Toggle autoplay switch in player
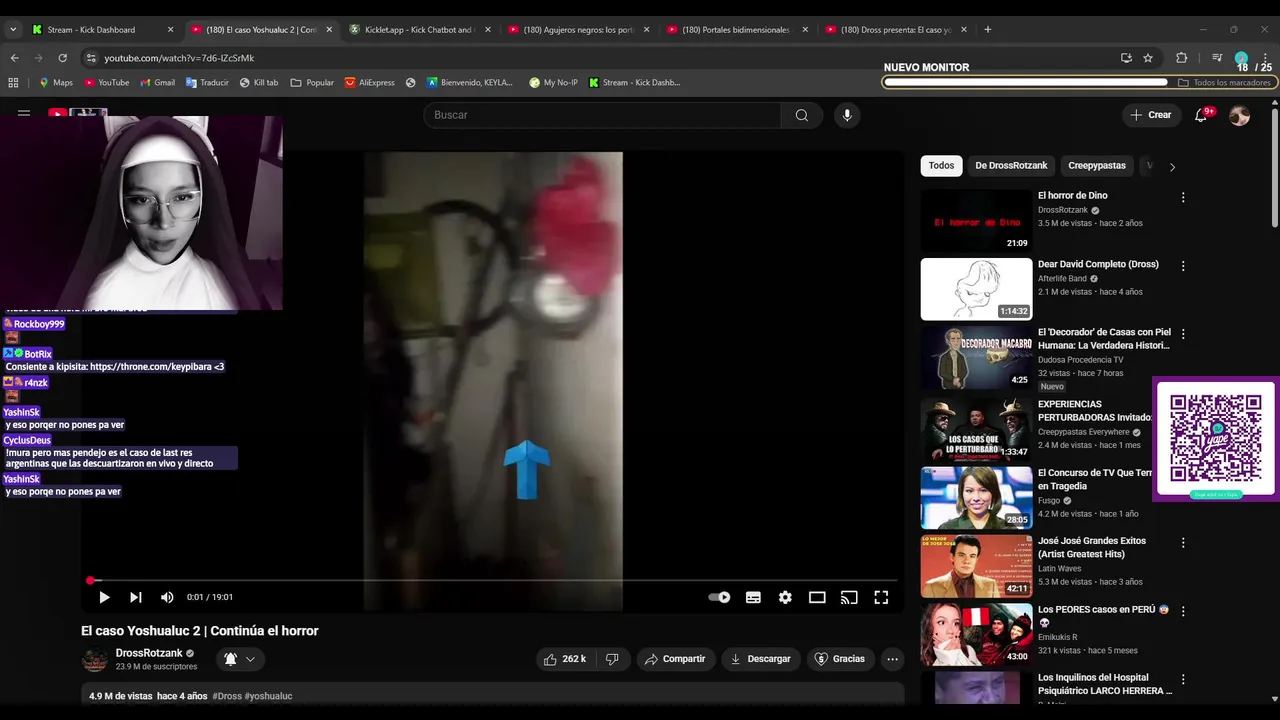Image resolution: width=1280 pixels, height=720 pixels. (x=719, y=597)
